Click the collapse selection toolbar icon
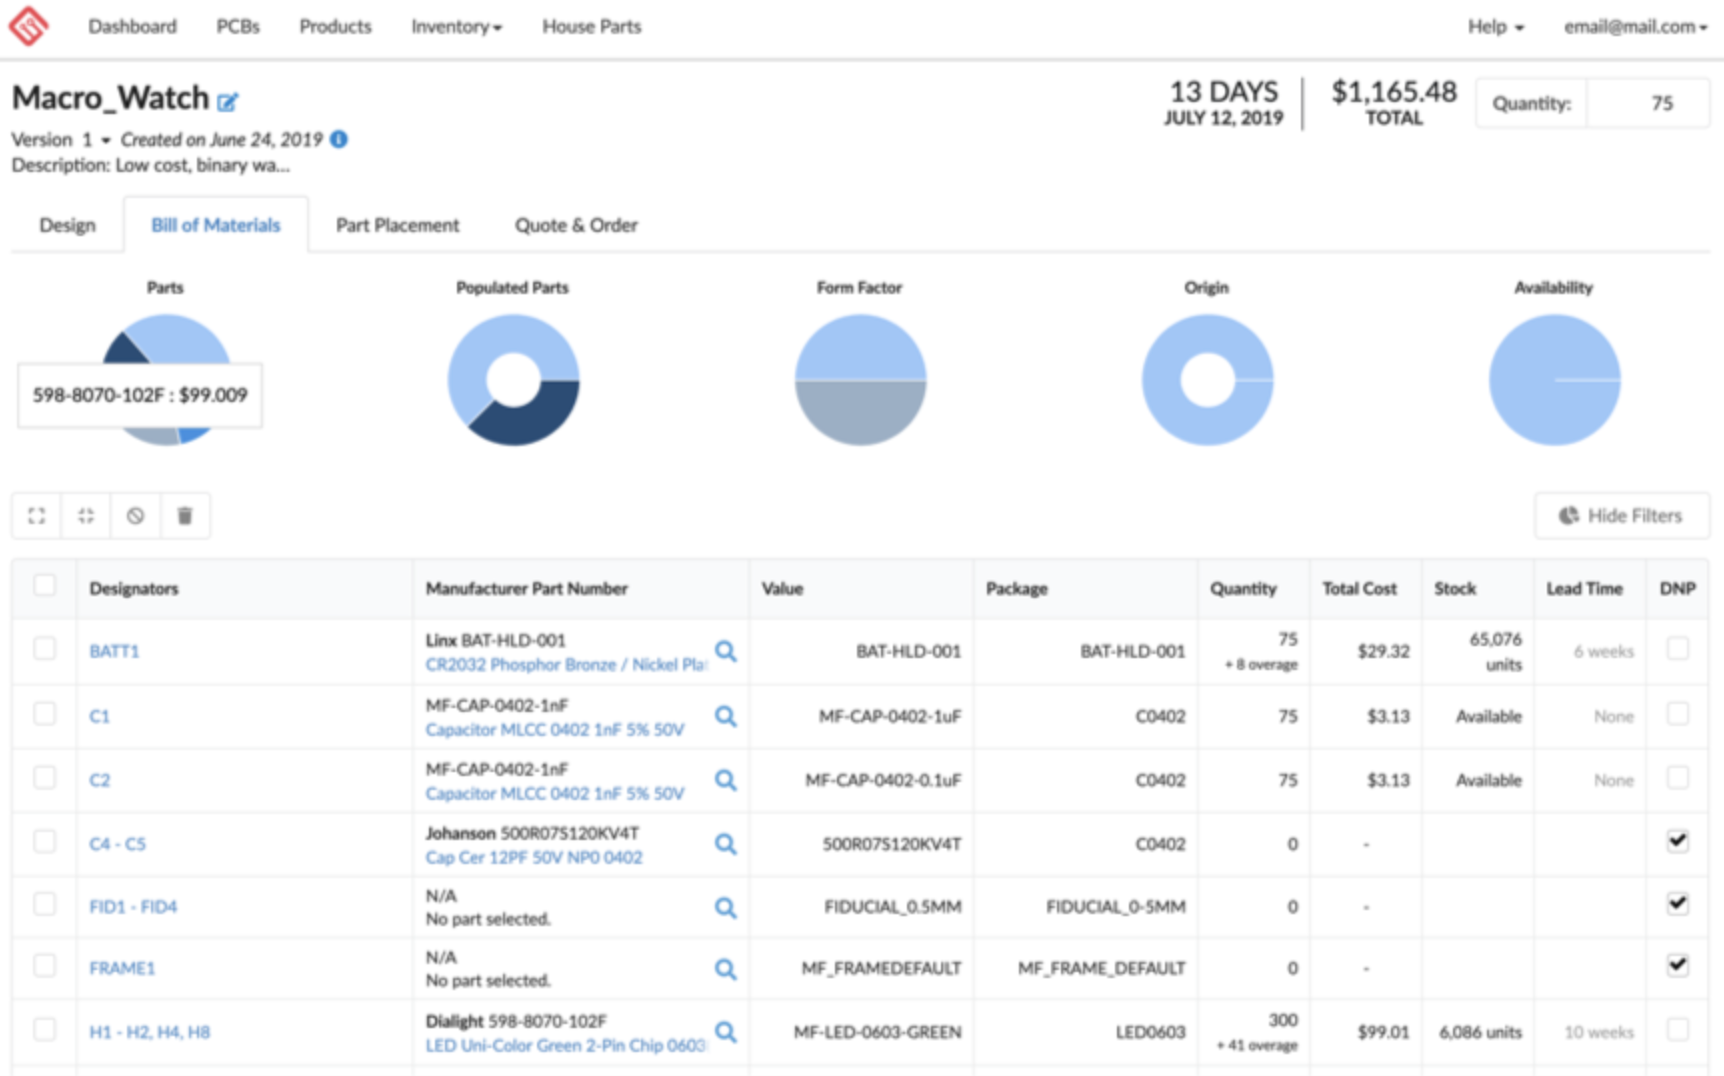Screen dimensions: 1724x1076 pyautogui.click(x=86, y=516)
